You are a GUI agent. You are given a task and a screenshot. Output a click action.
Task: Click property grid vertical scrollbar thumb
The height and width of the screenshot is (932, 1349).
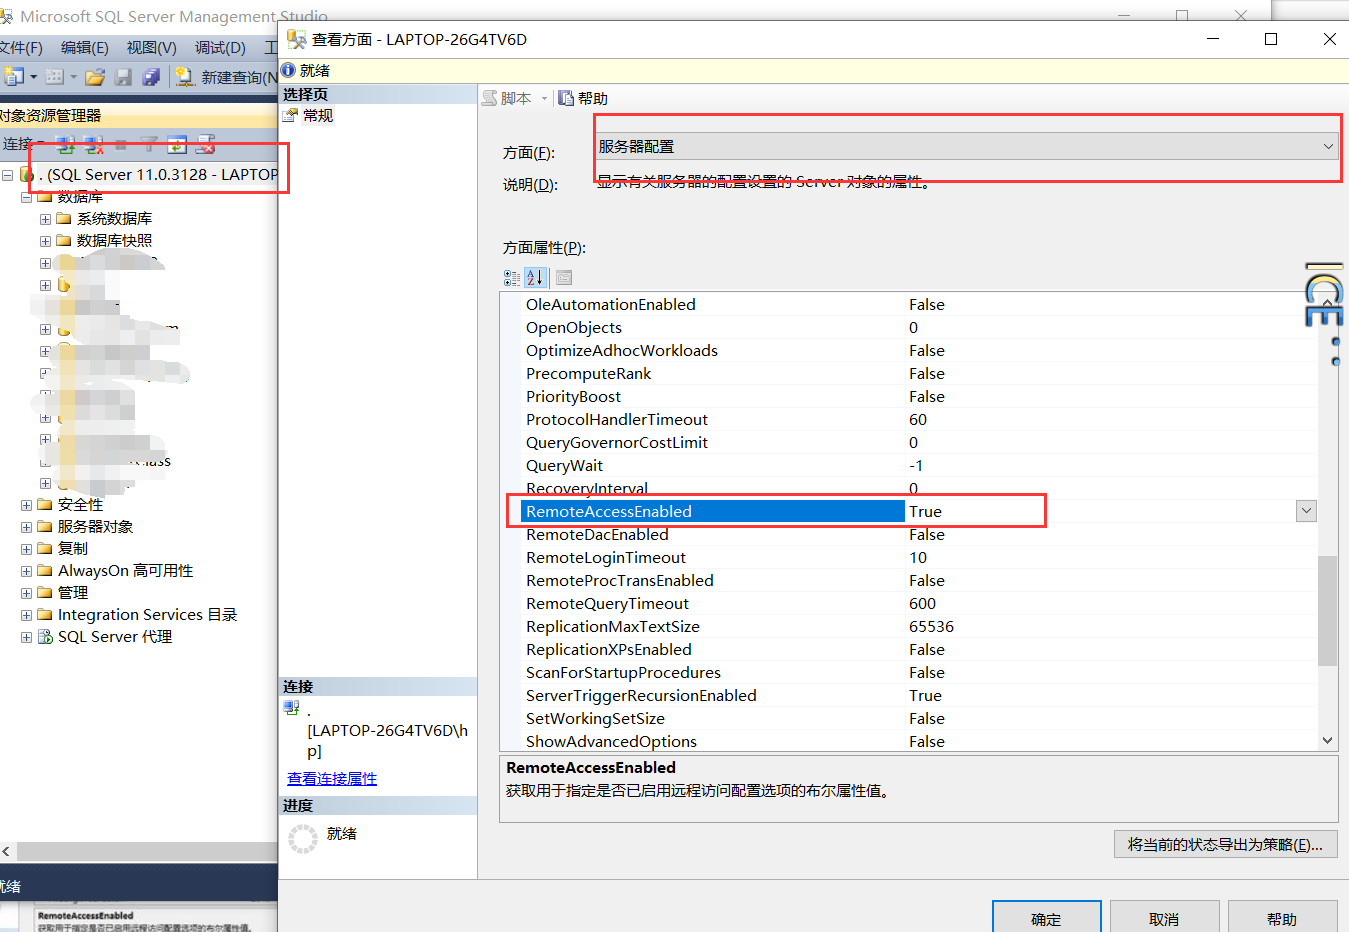[x=1327, y=610]
